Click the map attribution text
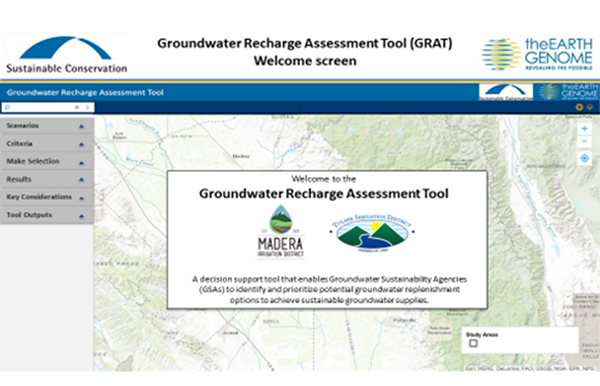 (530, 368)
